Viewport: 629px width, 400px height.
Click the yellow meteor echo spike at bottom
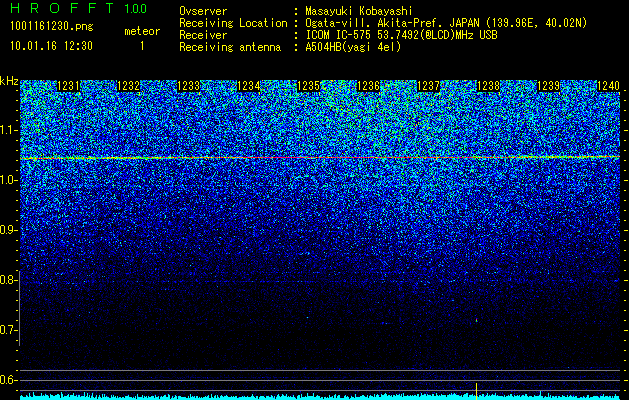(x=476, y=391)
